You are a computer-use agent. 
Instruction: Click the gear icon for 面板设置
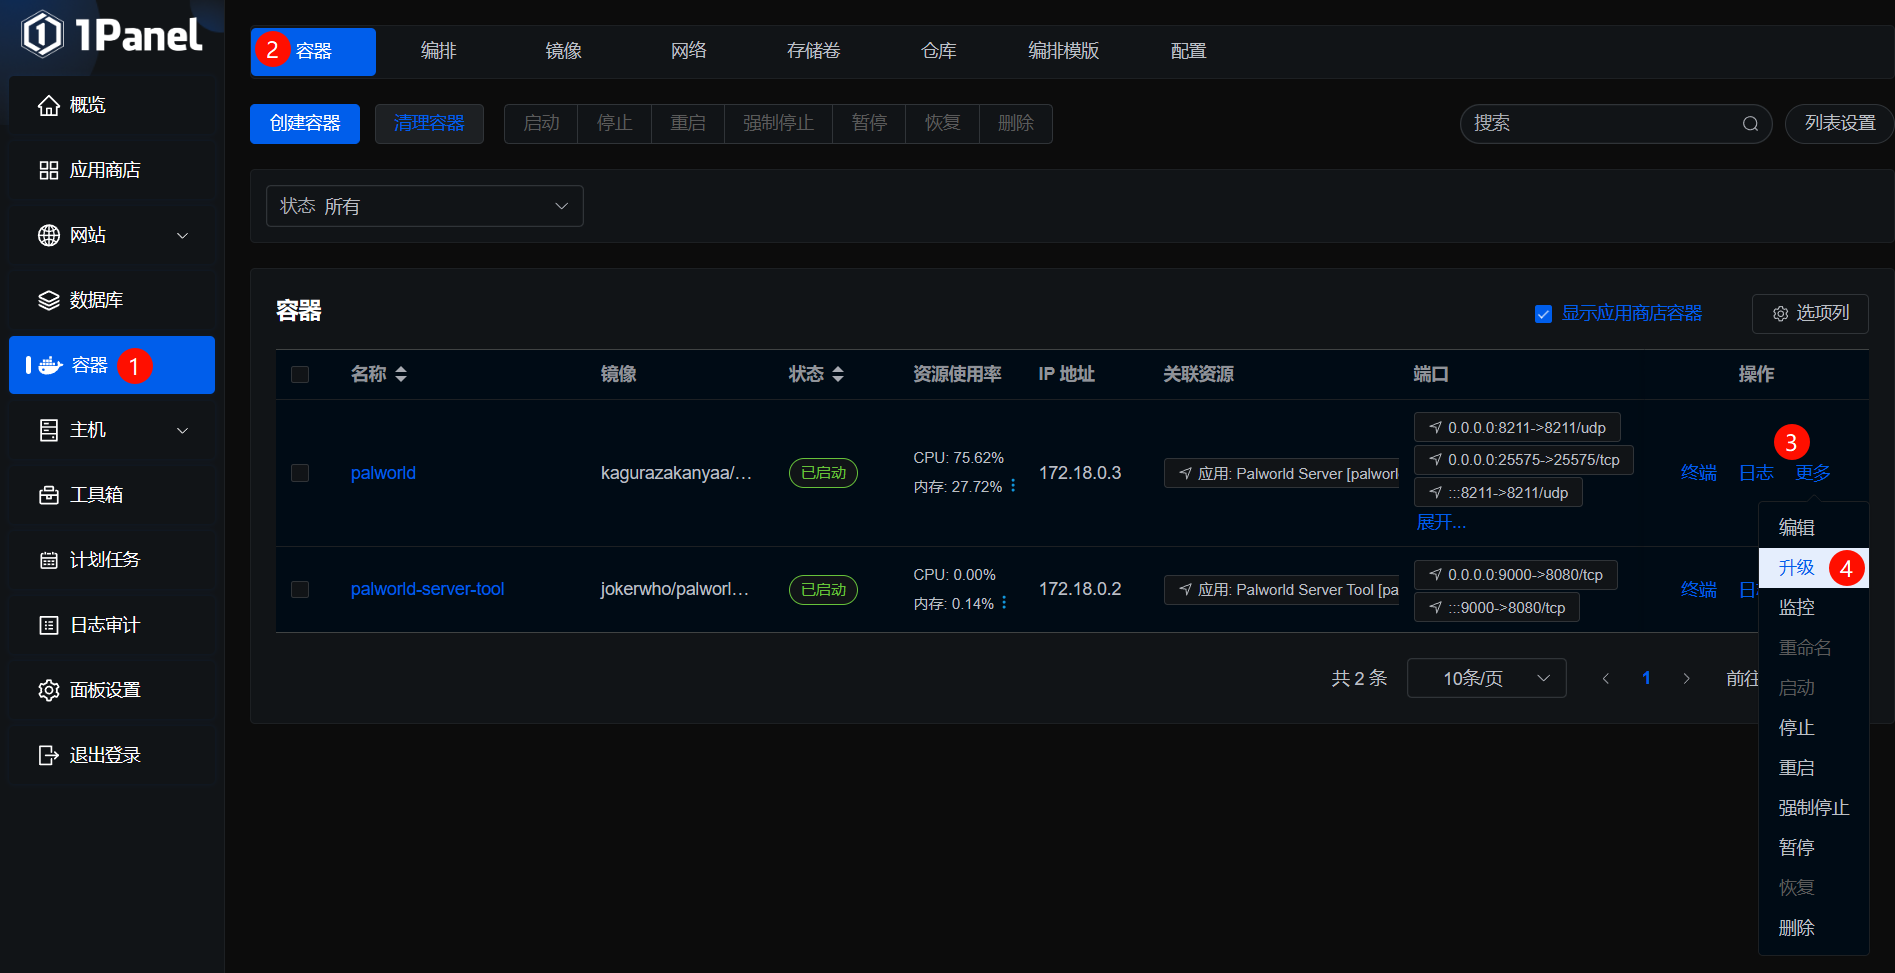49,690
